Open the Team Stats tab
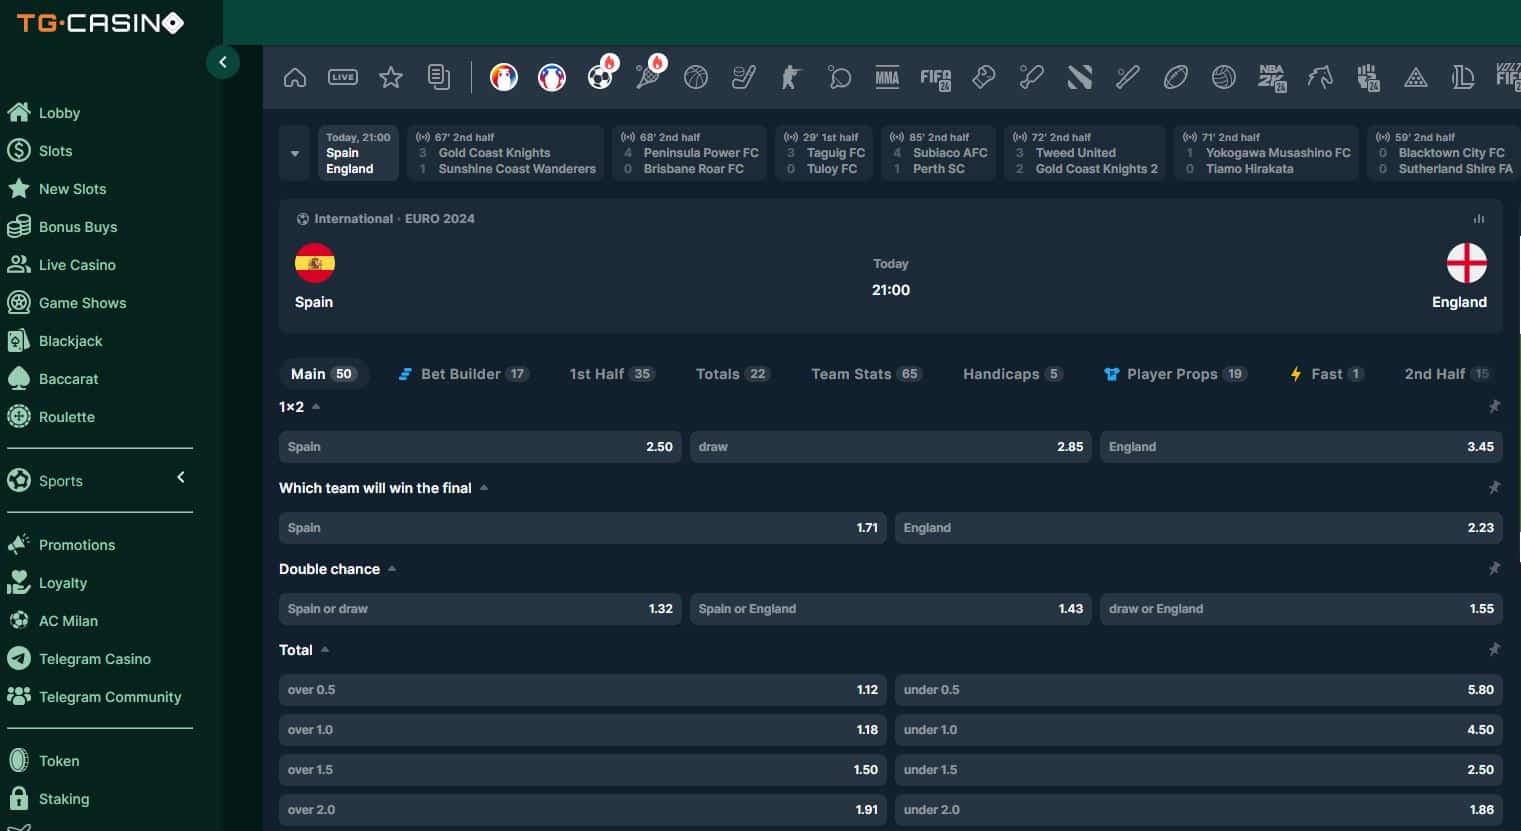 click(x=866, y=374)
